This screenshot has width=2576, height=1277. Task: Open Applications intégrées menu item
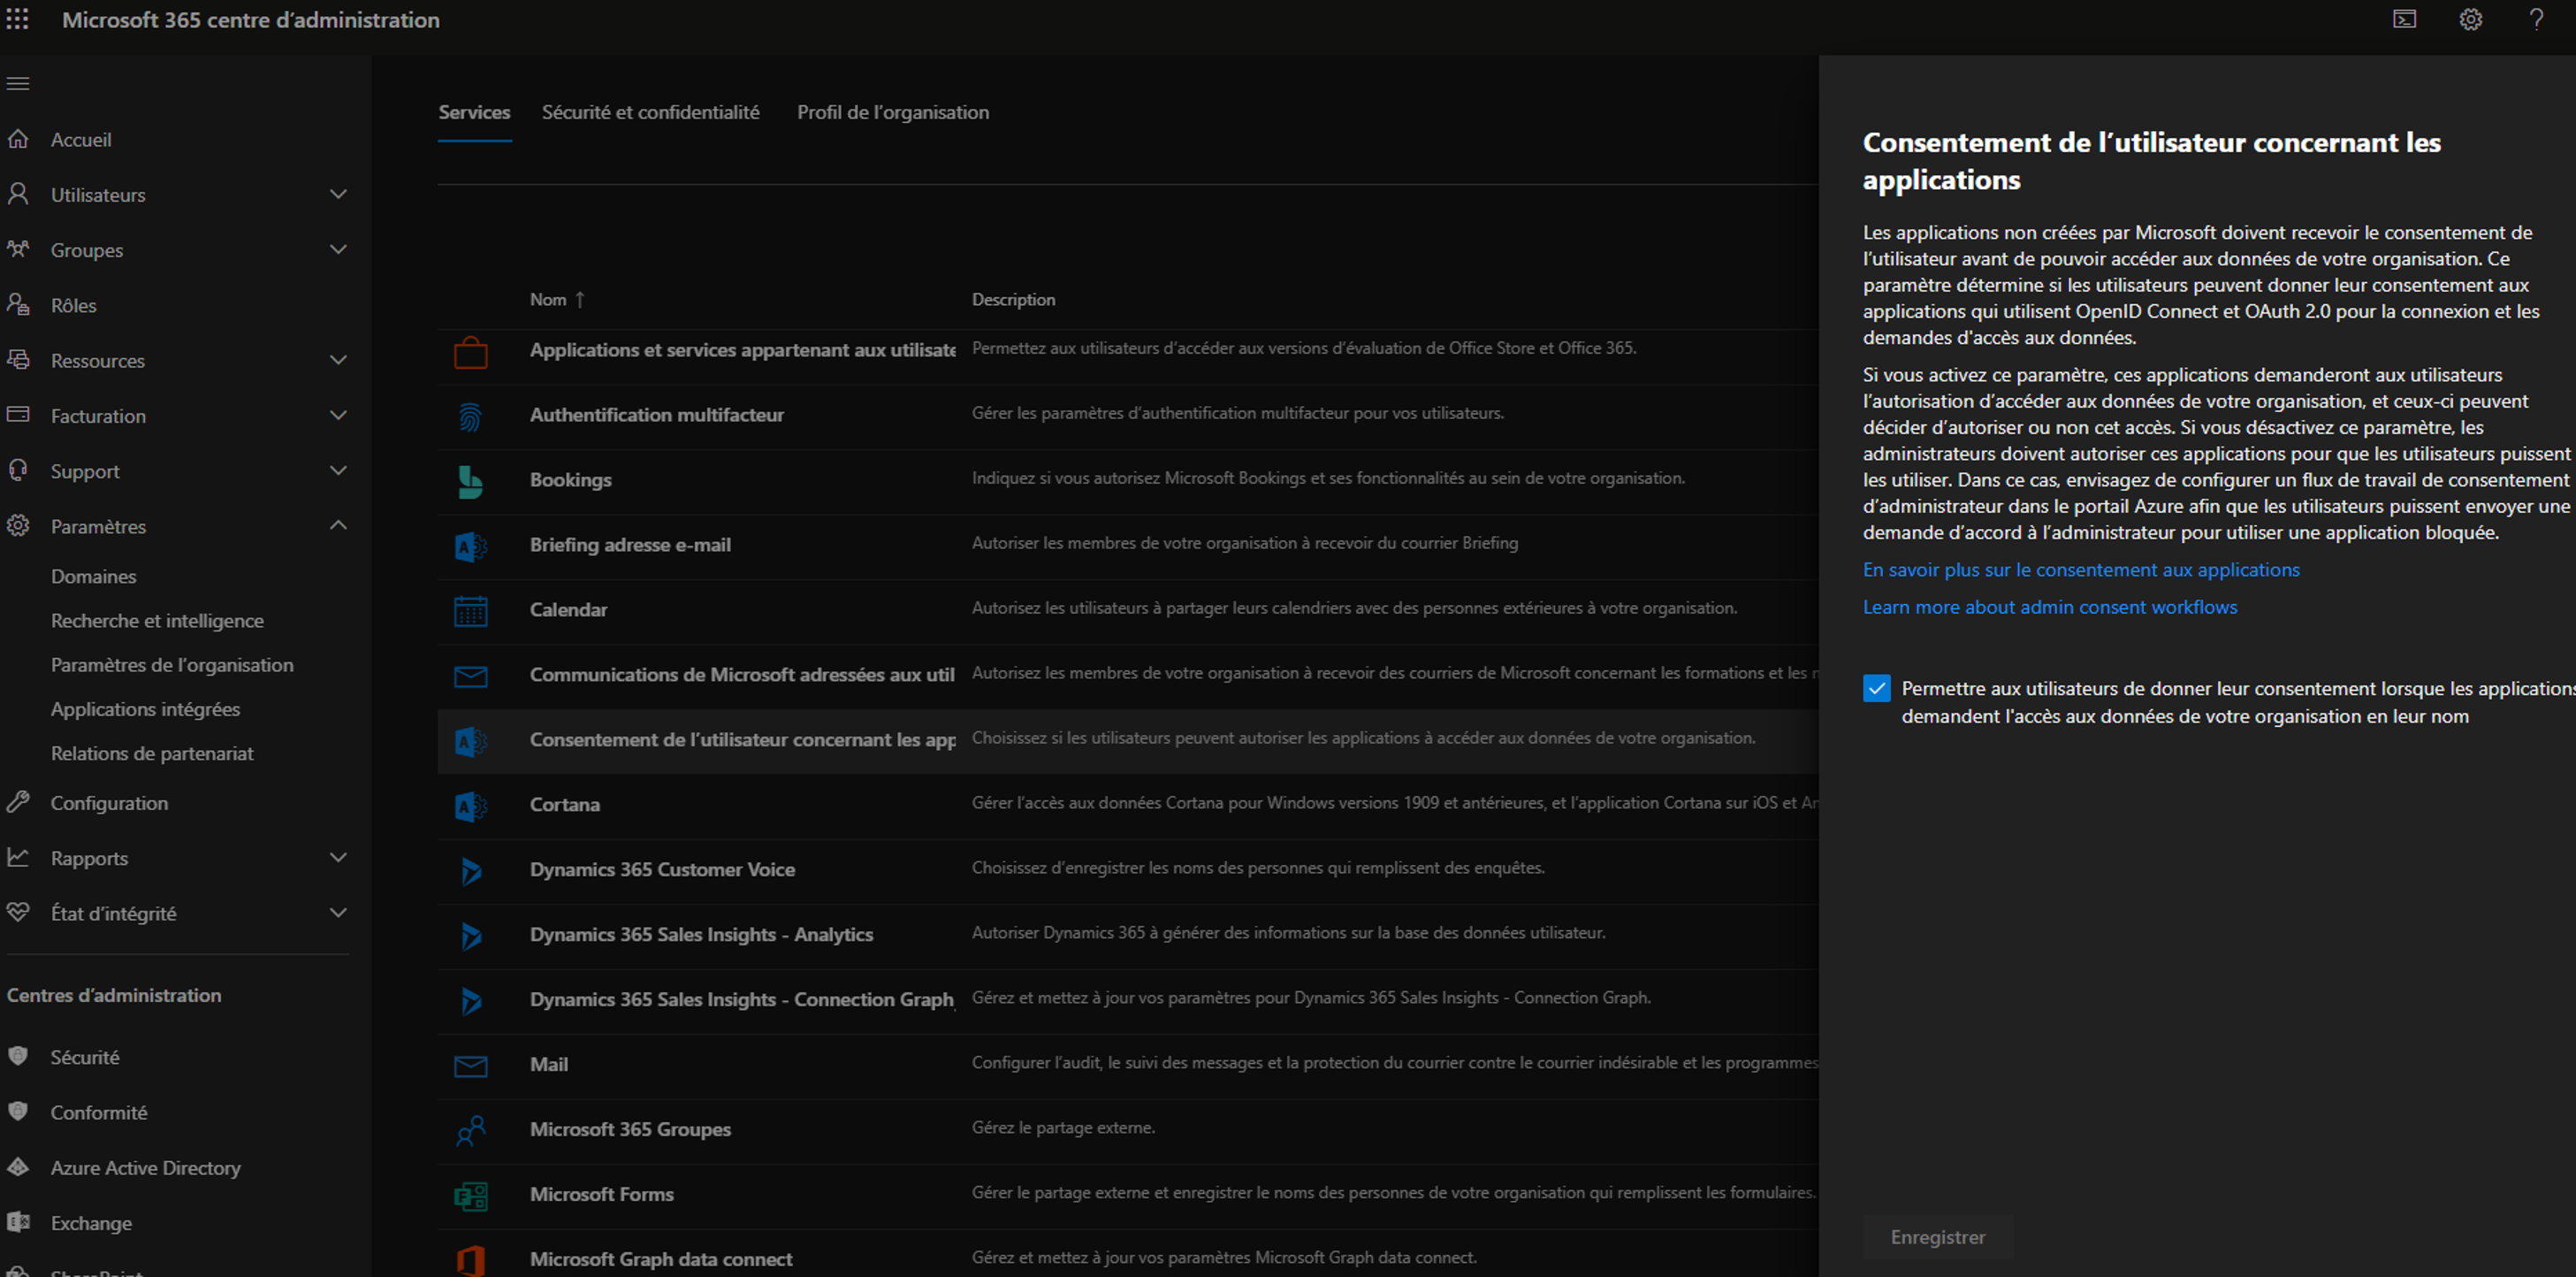(x=145, y=708)
